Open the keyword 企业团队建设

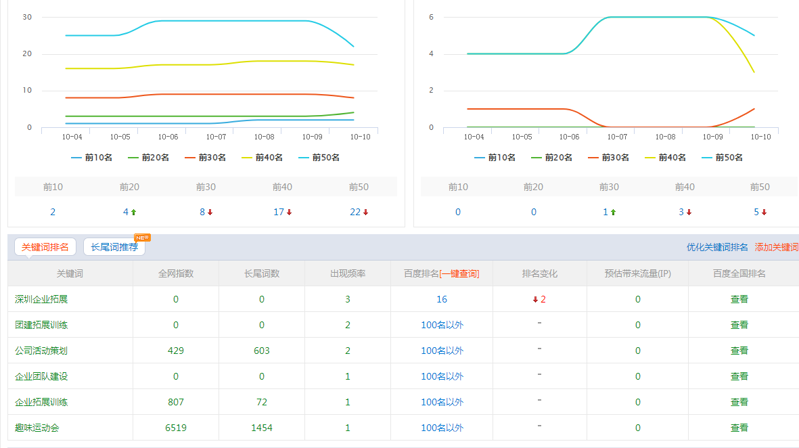point(41,376)
